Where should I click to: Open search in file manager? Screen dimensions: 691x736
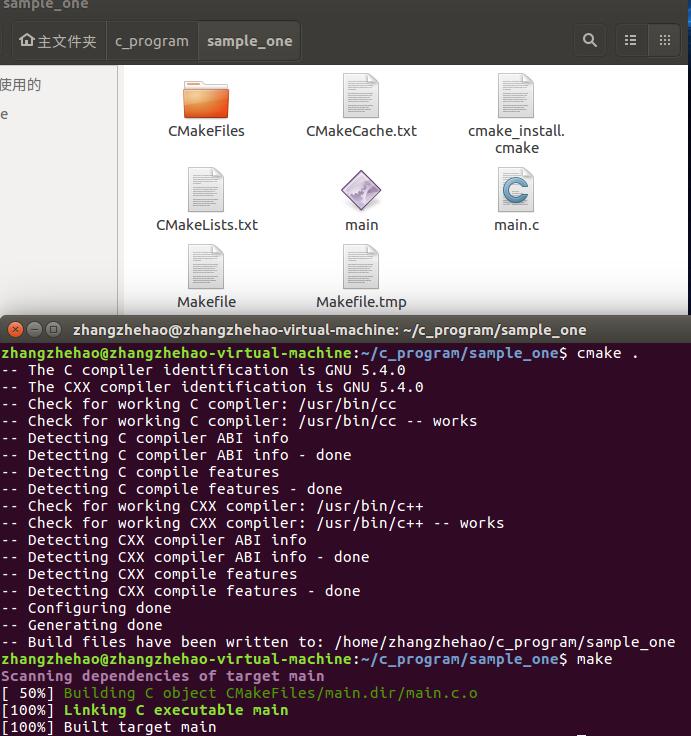(590, 40)
